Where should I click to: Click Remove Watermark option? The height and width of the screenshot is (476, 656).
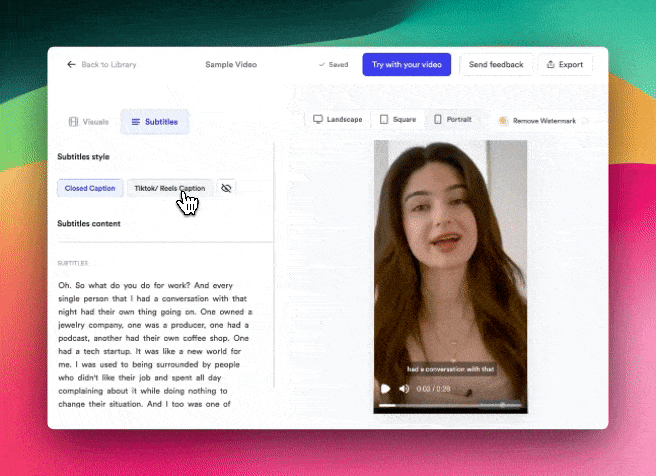pos(538,121)
